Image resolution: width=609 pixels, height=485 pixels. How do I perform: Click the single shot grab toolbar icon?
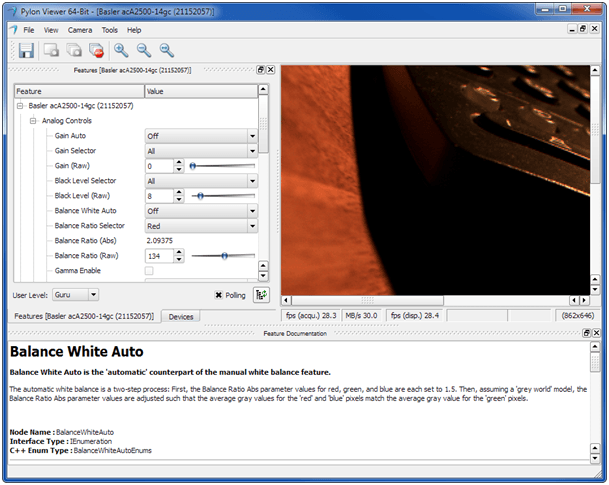point(51,50)
